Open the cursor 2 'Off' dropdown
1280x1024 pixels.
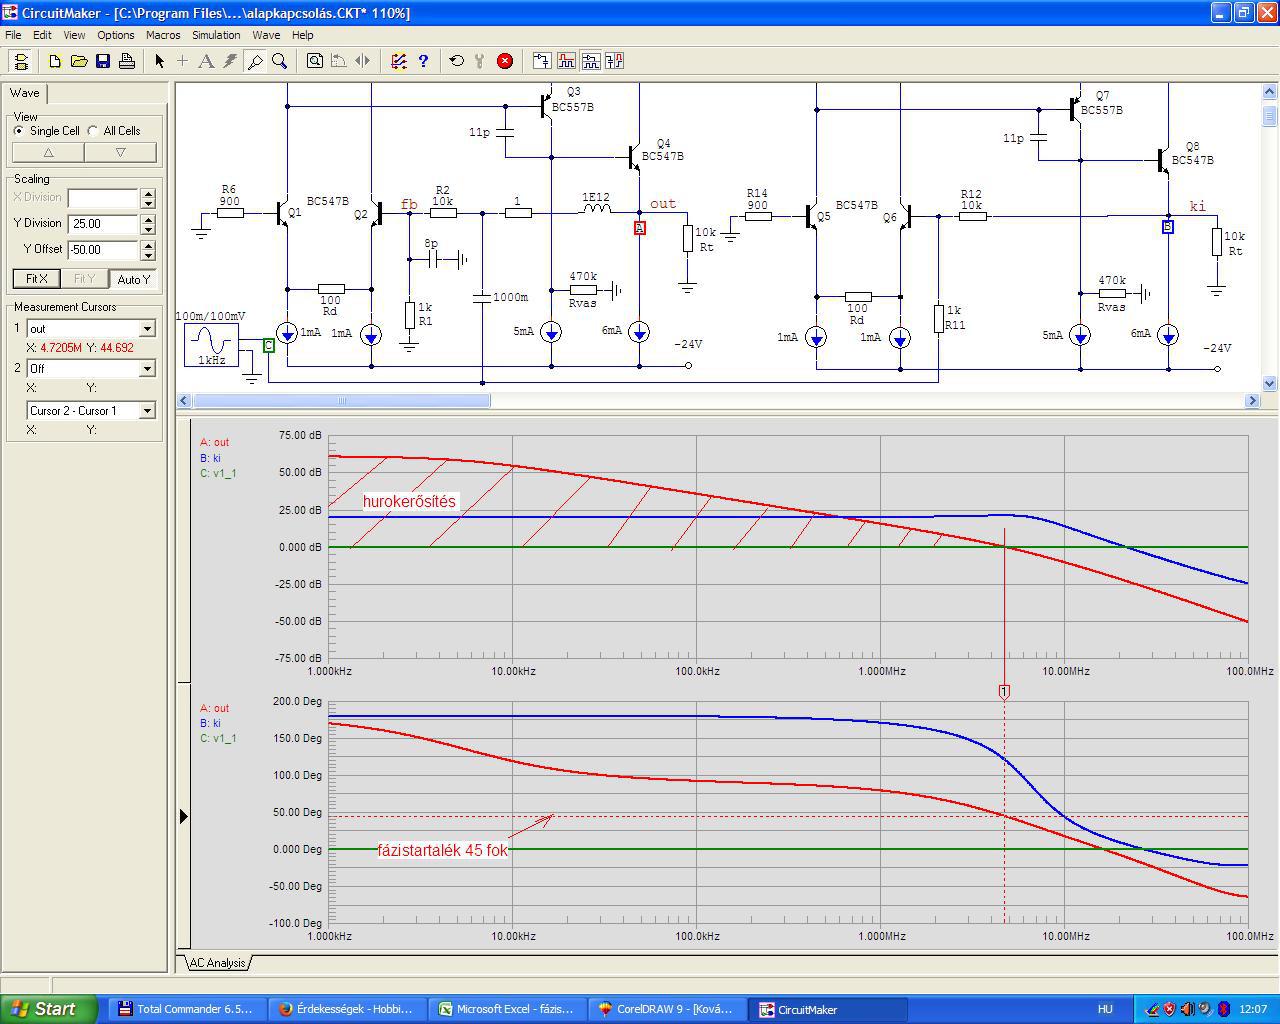coord(147,369)
